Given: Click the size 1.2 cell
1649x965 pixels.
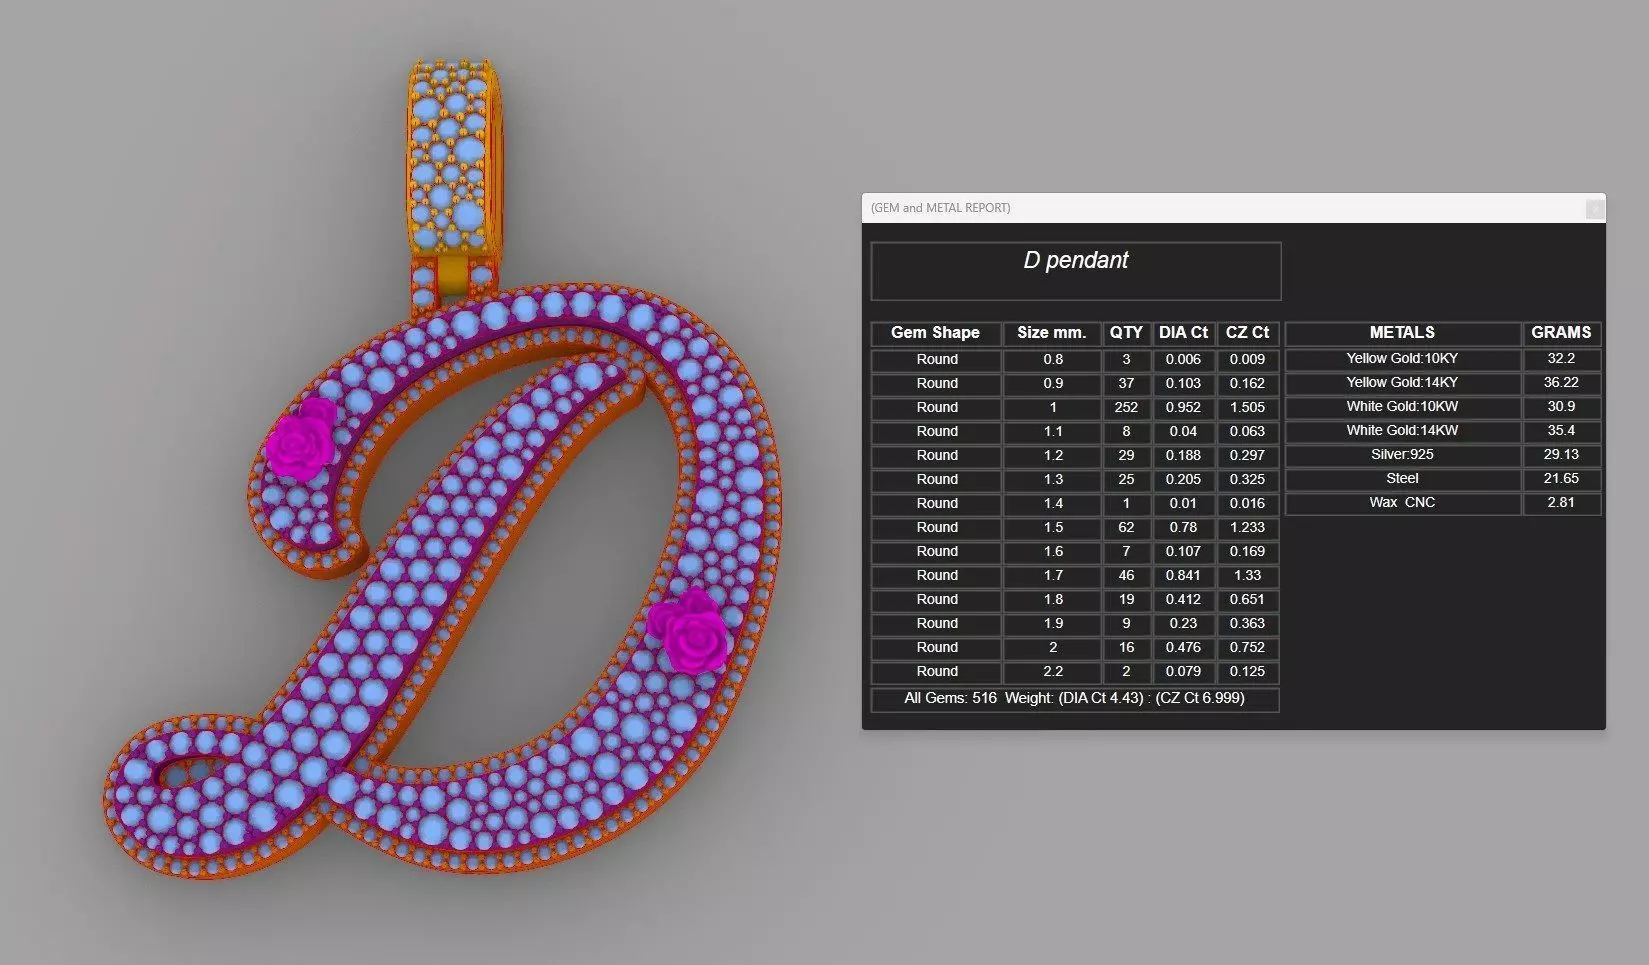Looking at the screenshot, I should coord(1052,456).
